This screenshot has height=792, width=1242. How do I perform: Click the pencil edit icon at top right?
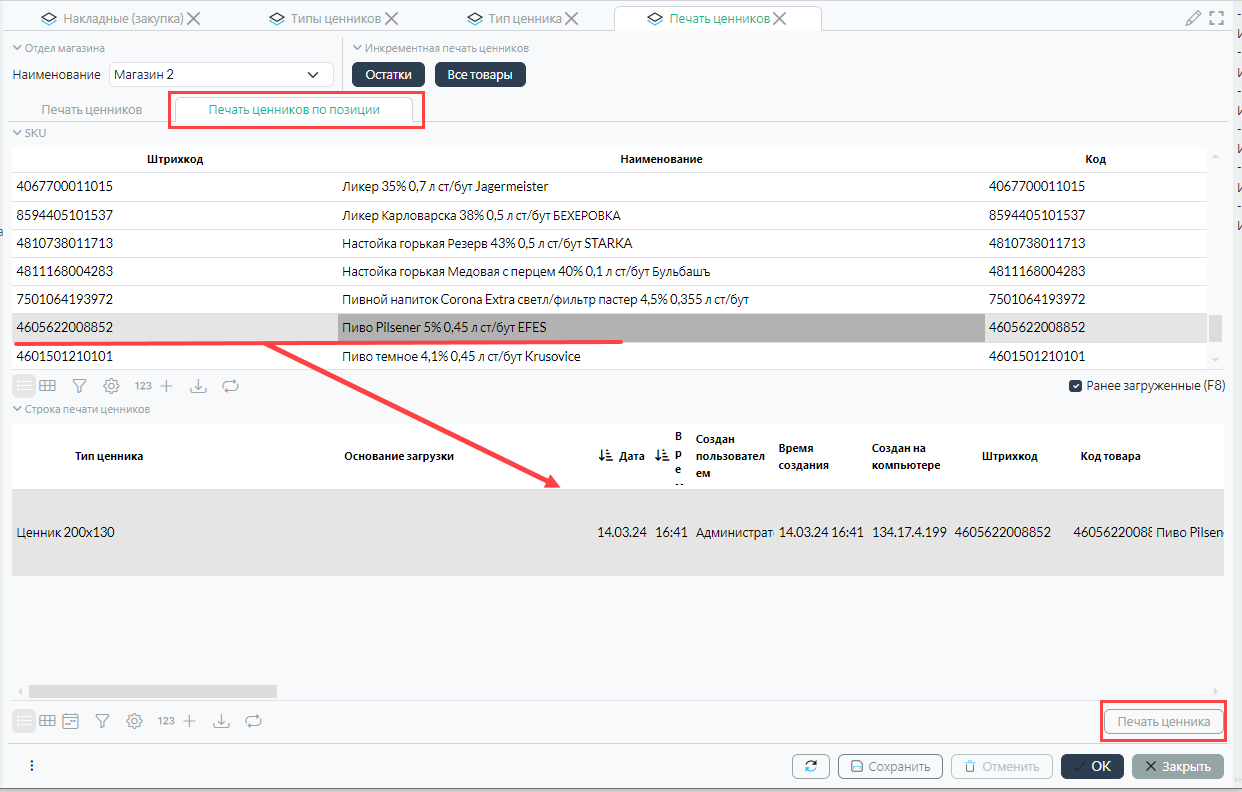1192,18
